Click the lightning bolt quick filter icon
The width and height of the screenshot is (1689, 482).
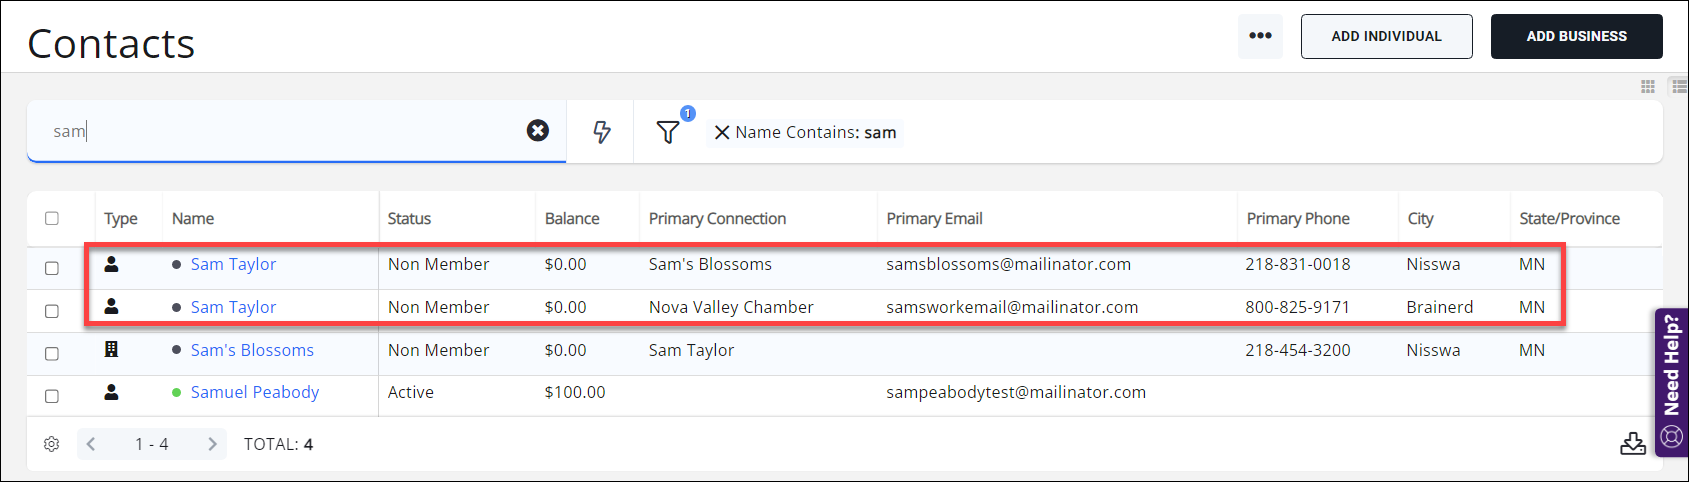(601, 132)
